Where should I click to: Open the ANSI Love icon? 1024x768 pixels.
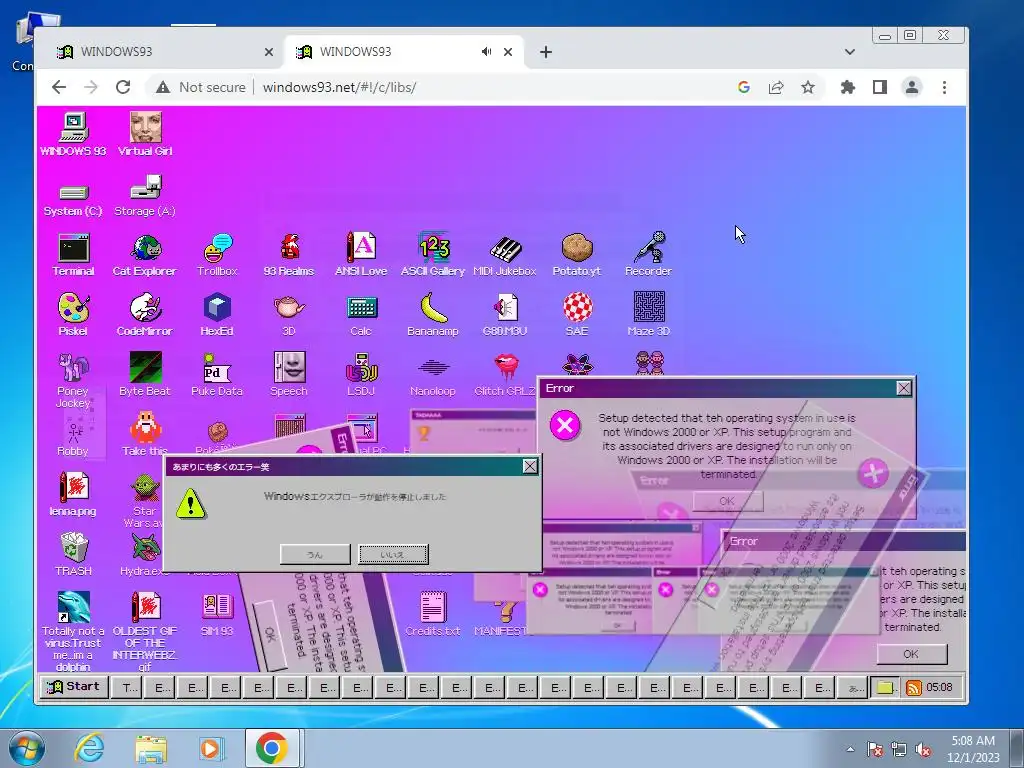point(361,248)
